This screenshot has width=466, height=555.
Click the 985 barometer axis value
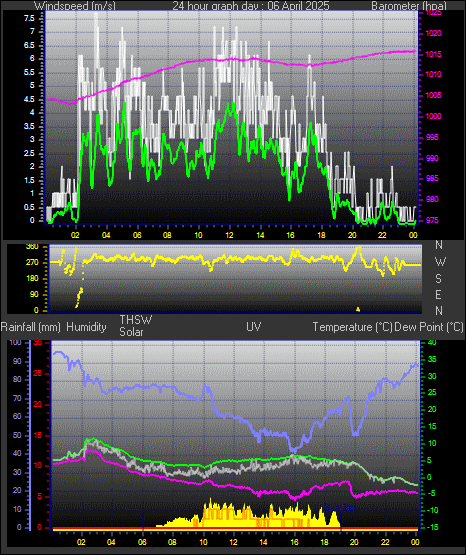432,178
